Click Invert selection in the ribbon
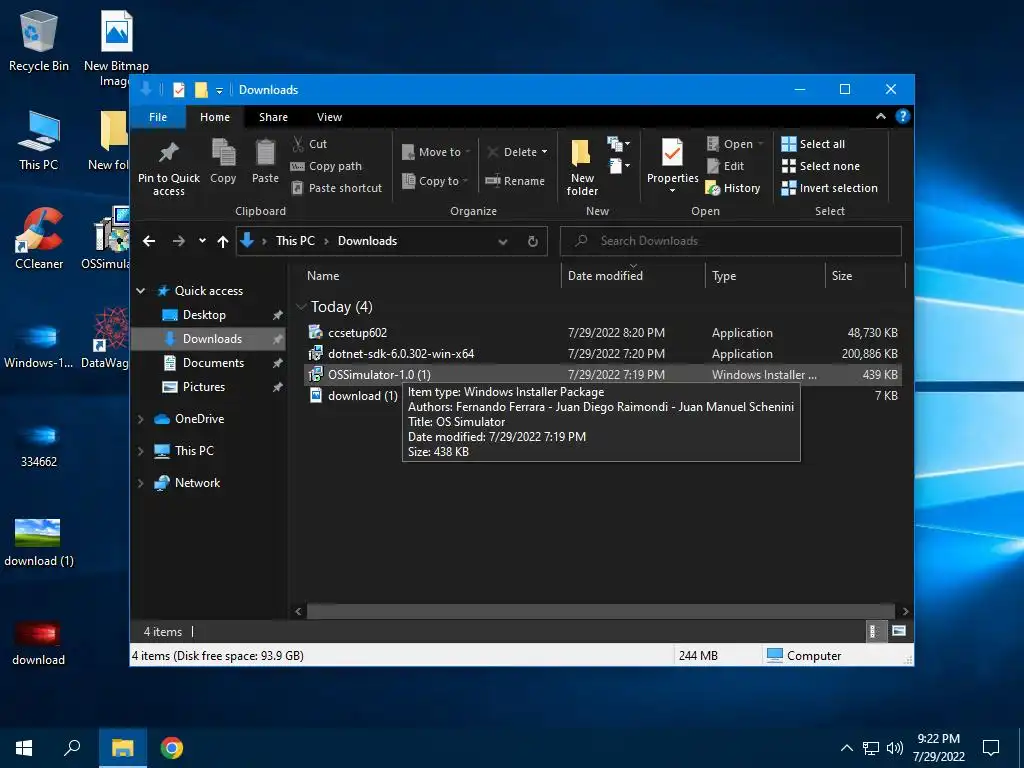The height and width of the screenshot is (768, 1024). click(829, 188)
